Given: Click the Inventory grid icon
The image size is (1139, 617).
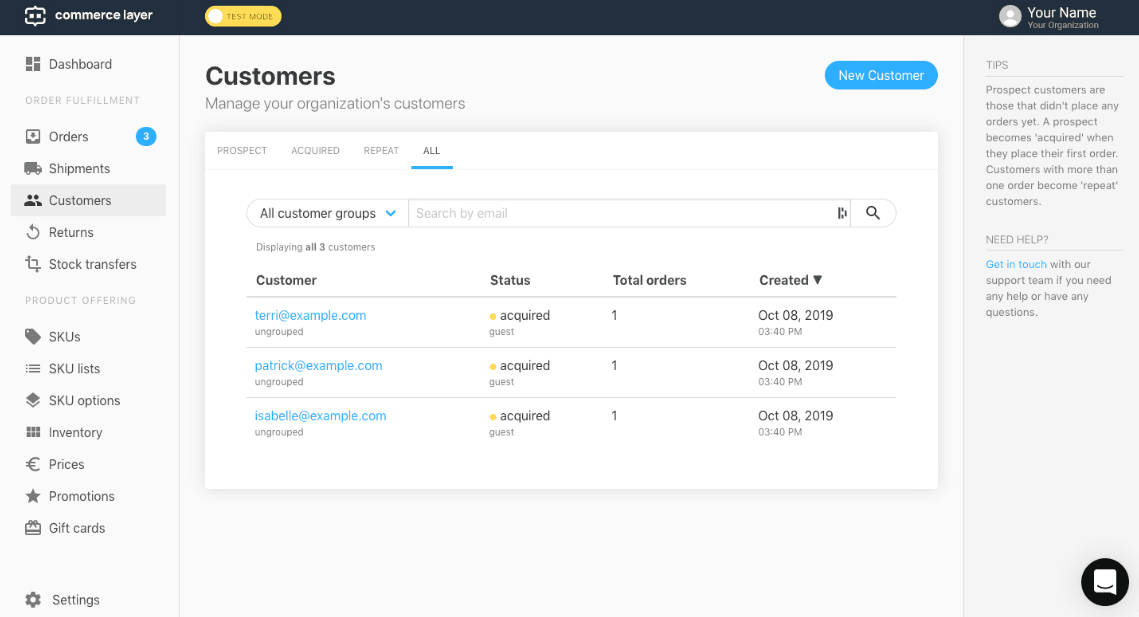Looking at the screenshot, I should (x=33, y=432).
